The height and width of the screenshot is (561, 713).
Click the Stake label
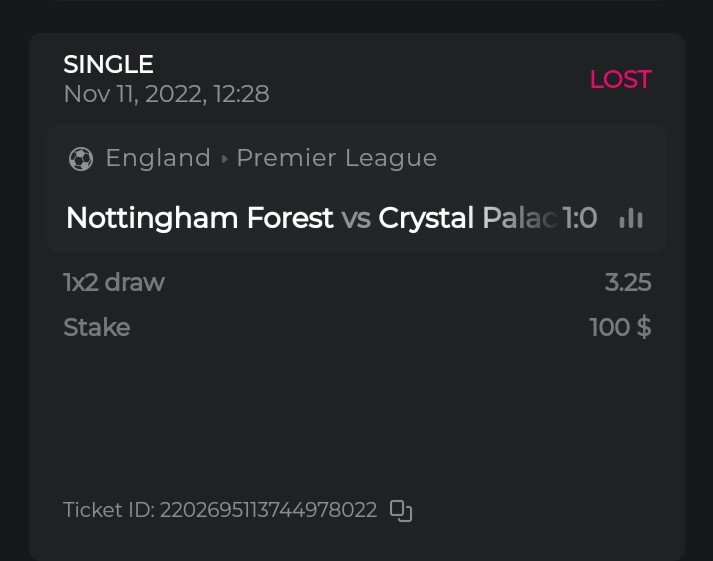click(96, 327)
